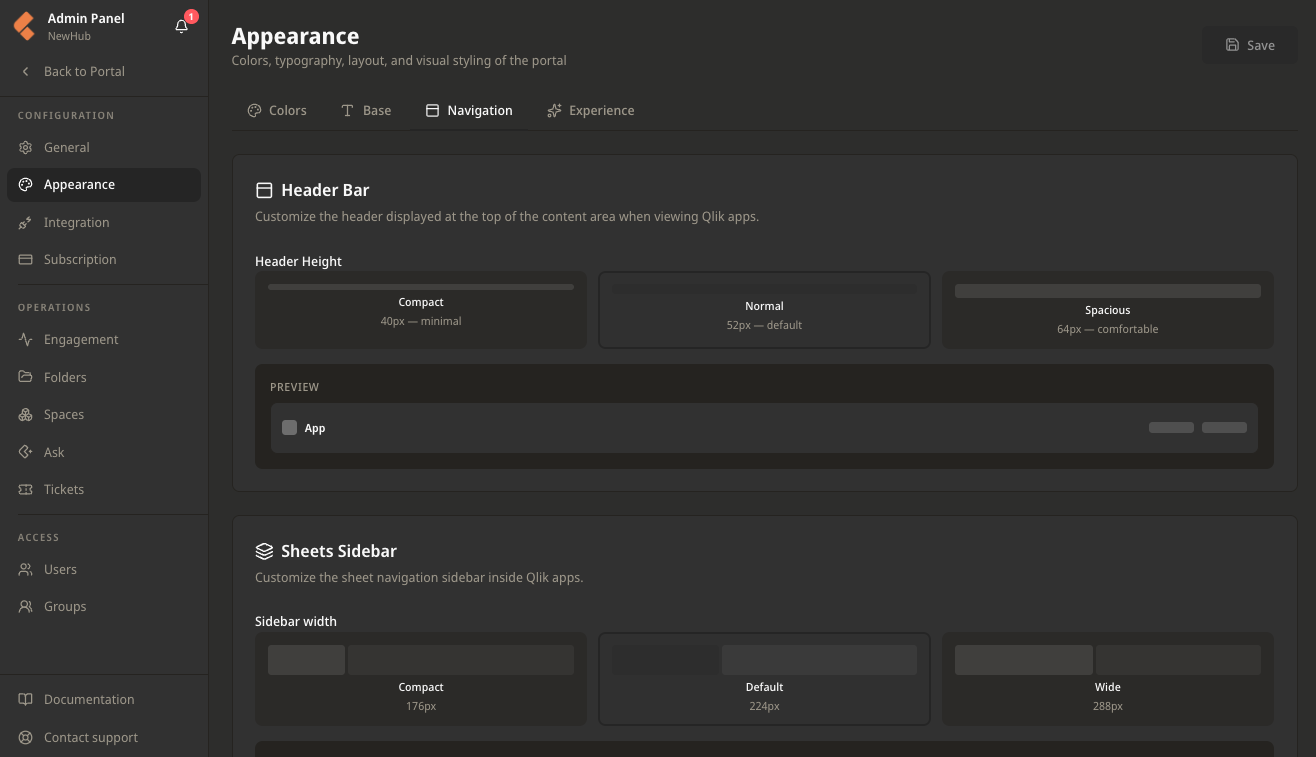Switch to the Experience tab
Screen dimensions: 1316x757
[x=591, y=111]
